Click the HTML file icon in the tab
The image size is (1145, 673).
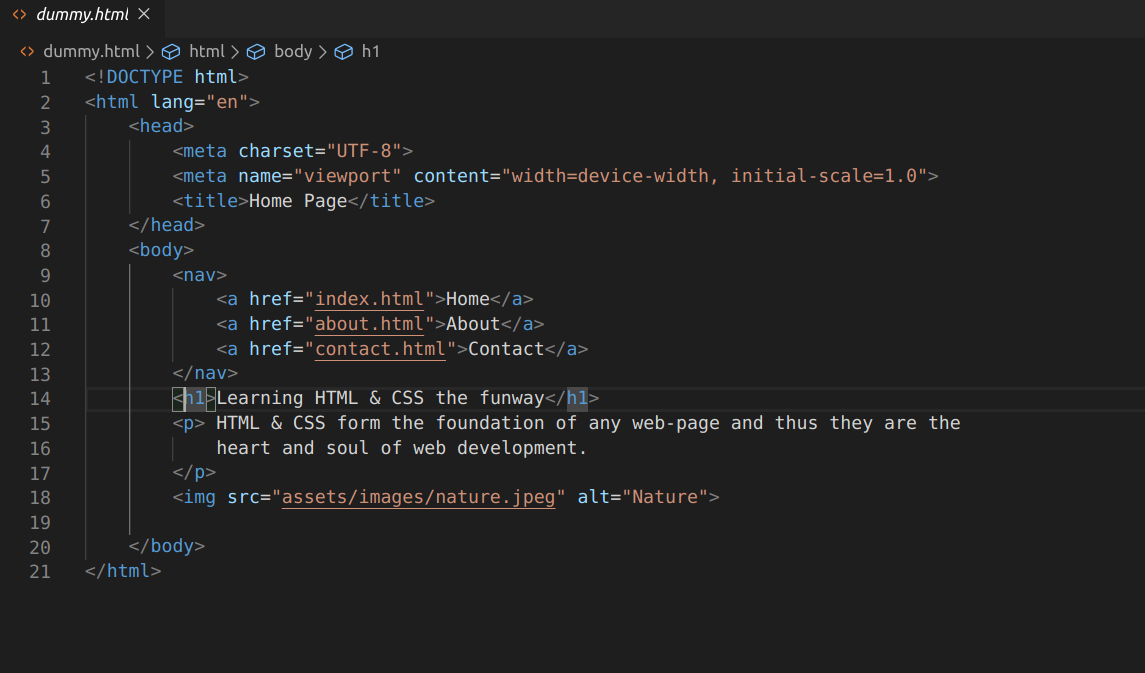pyautogui.click(x=20, y=15)
